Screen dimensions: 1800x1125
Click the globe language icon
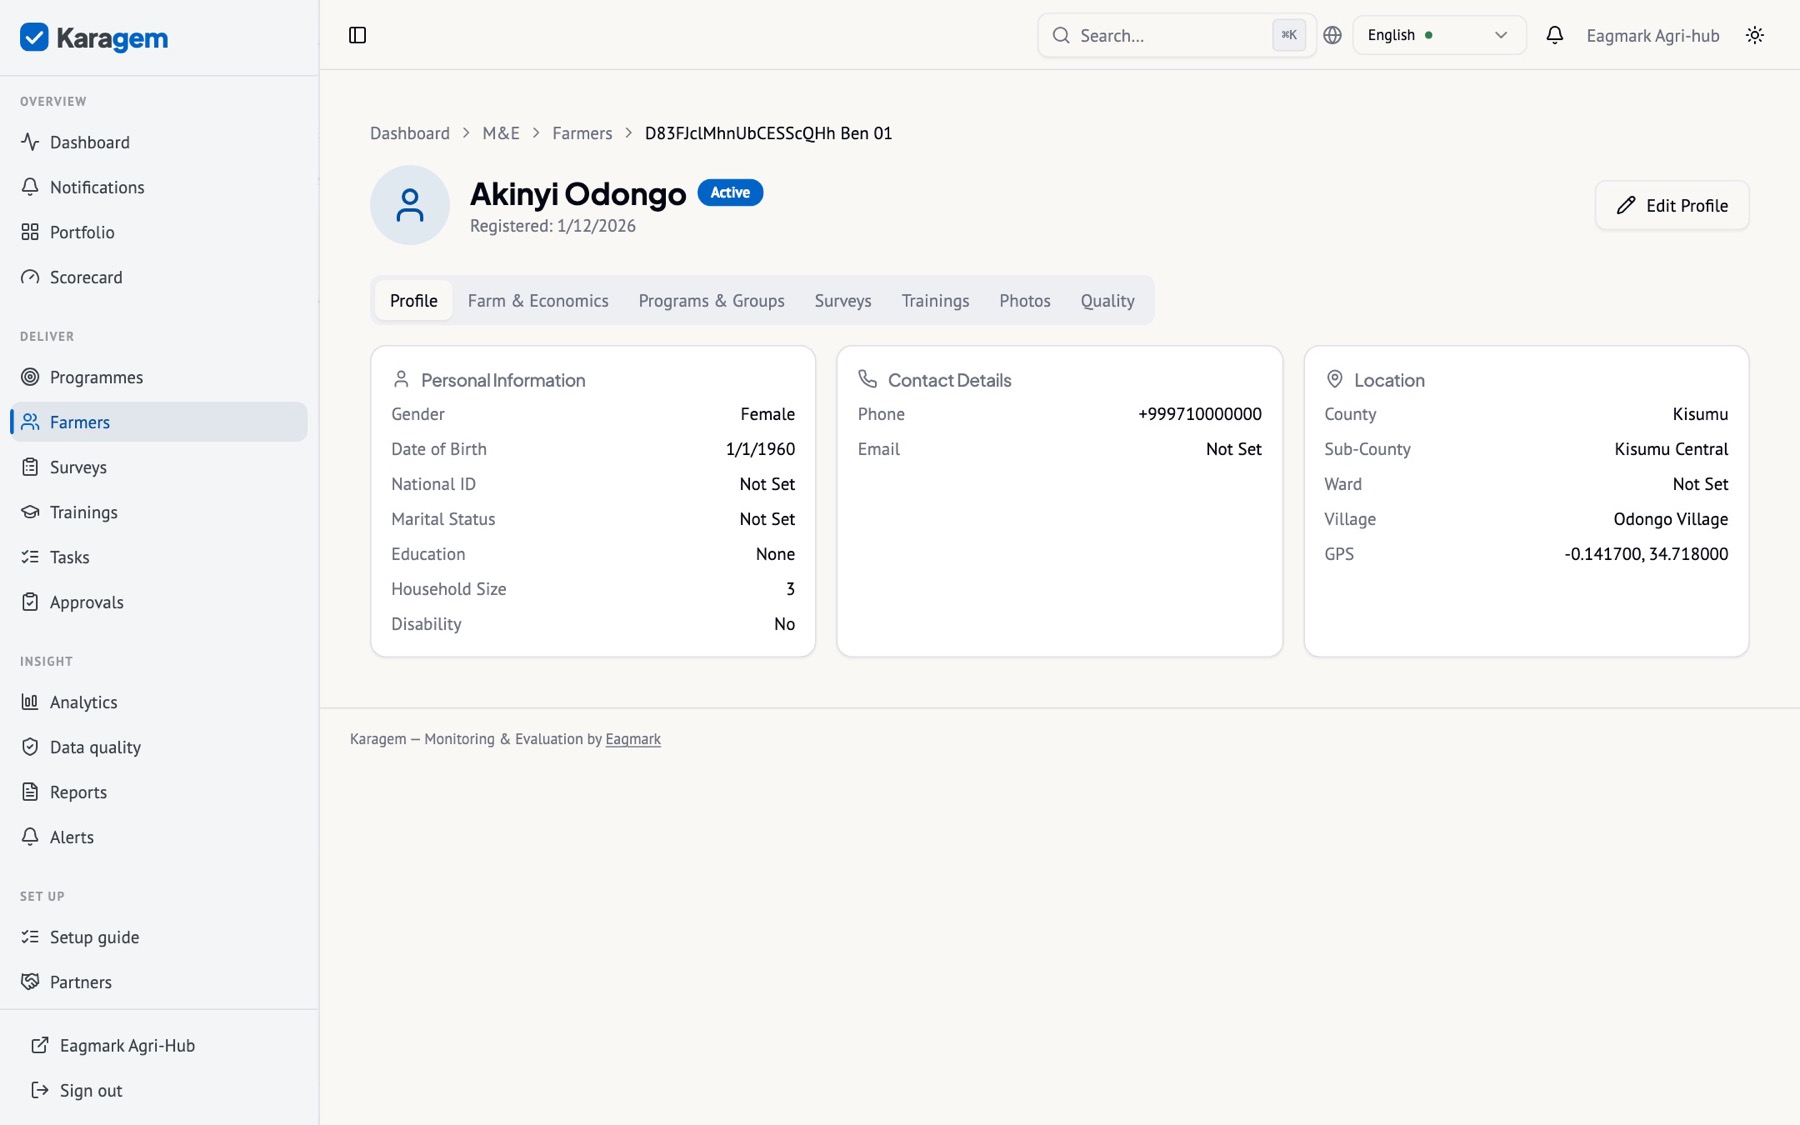(x=1332, y=35)
